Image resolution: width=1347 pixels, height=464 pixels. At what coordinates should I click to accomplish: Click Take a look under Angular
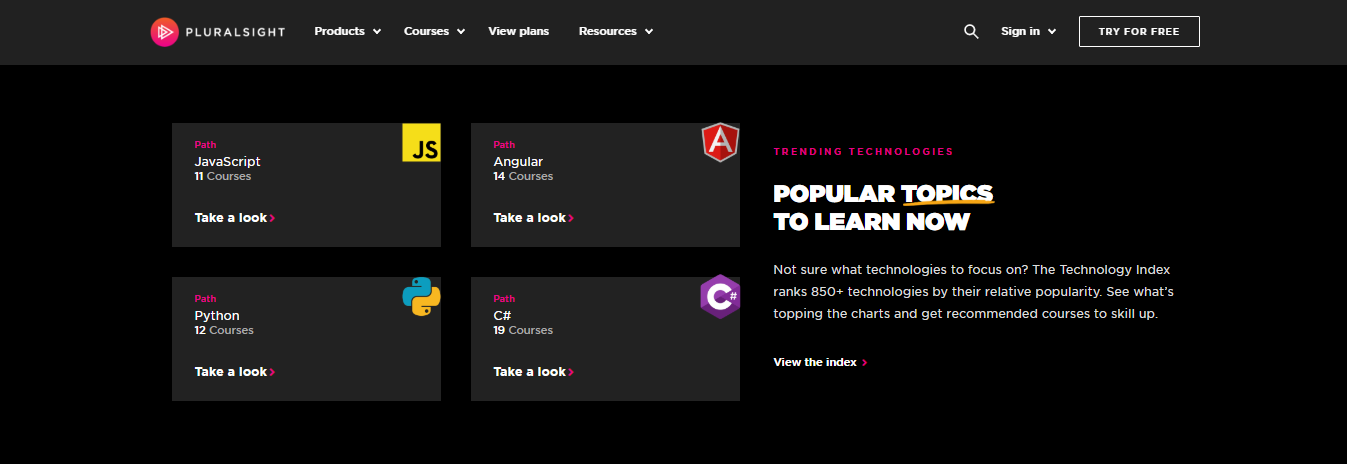pos(530,217)
